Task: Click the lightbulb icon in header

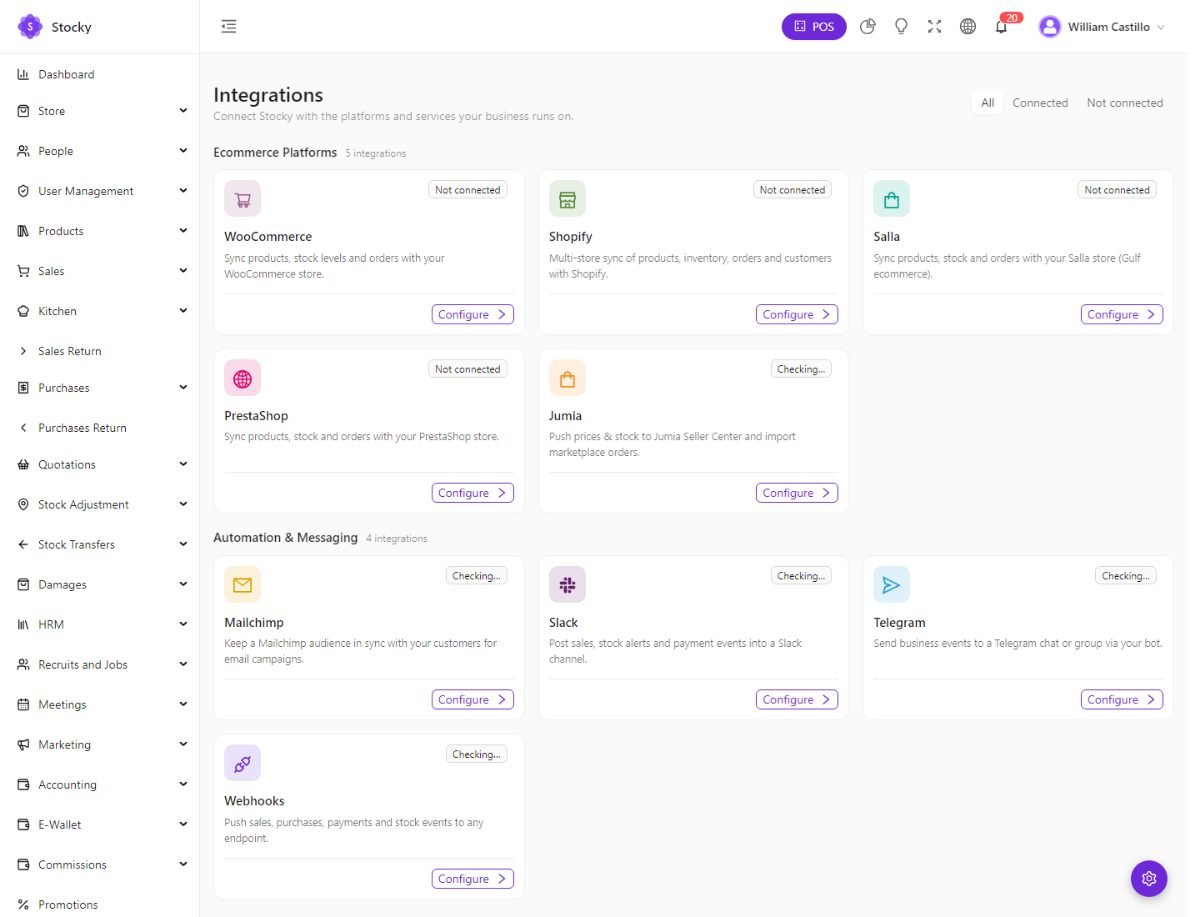Action: pos(901,27)
